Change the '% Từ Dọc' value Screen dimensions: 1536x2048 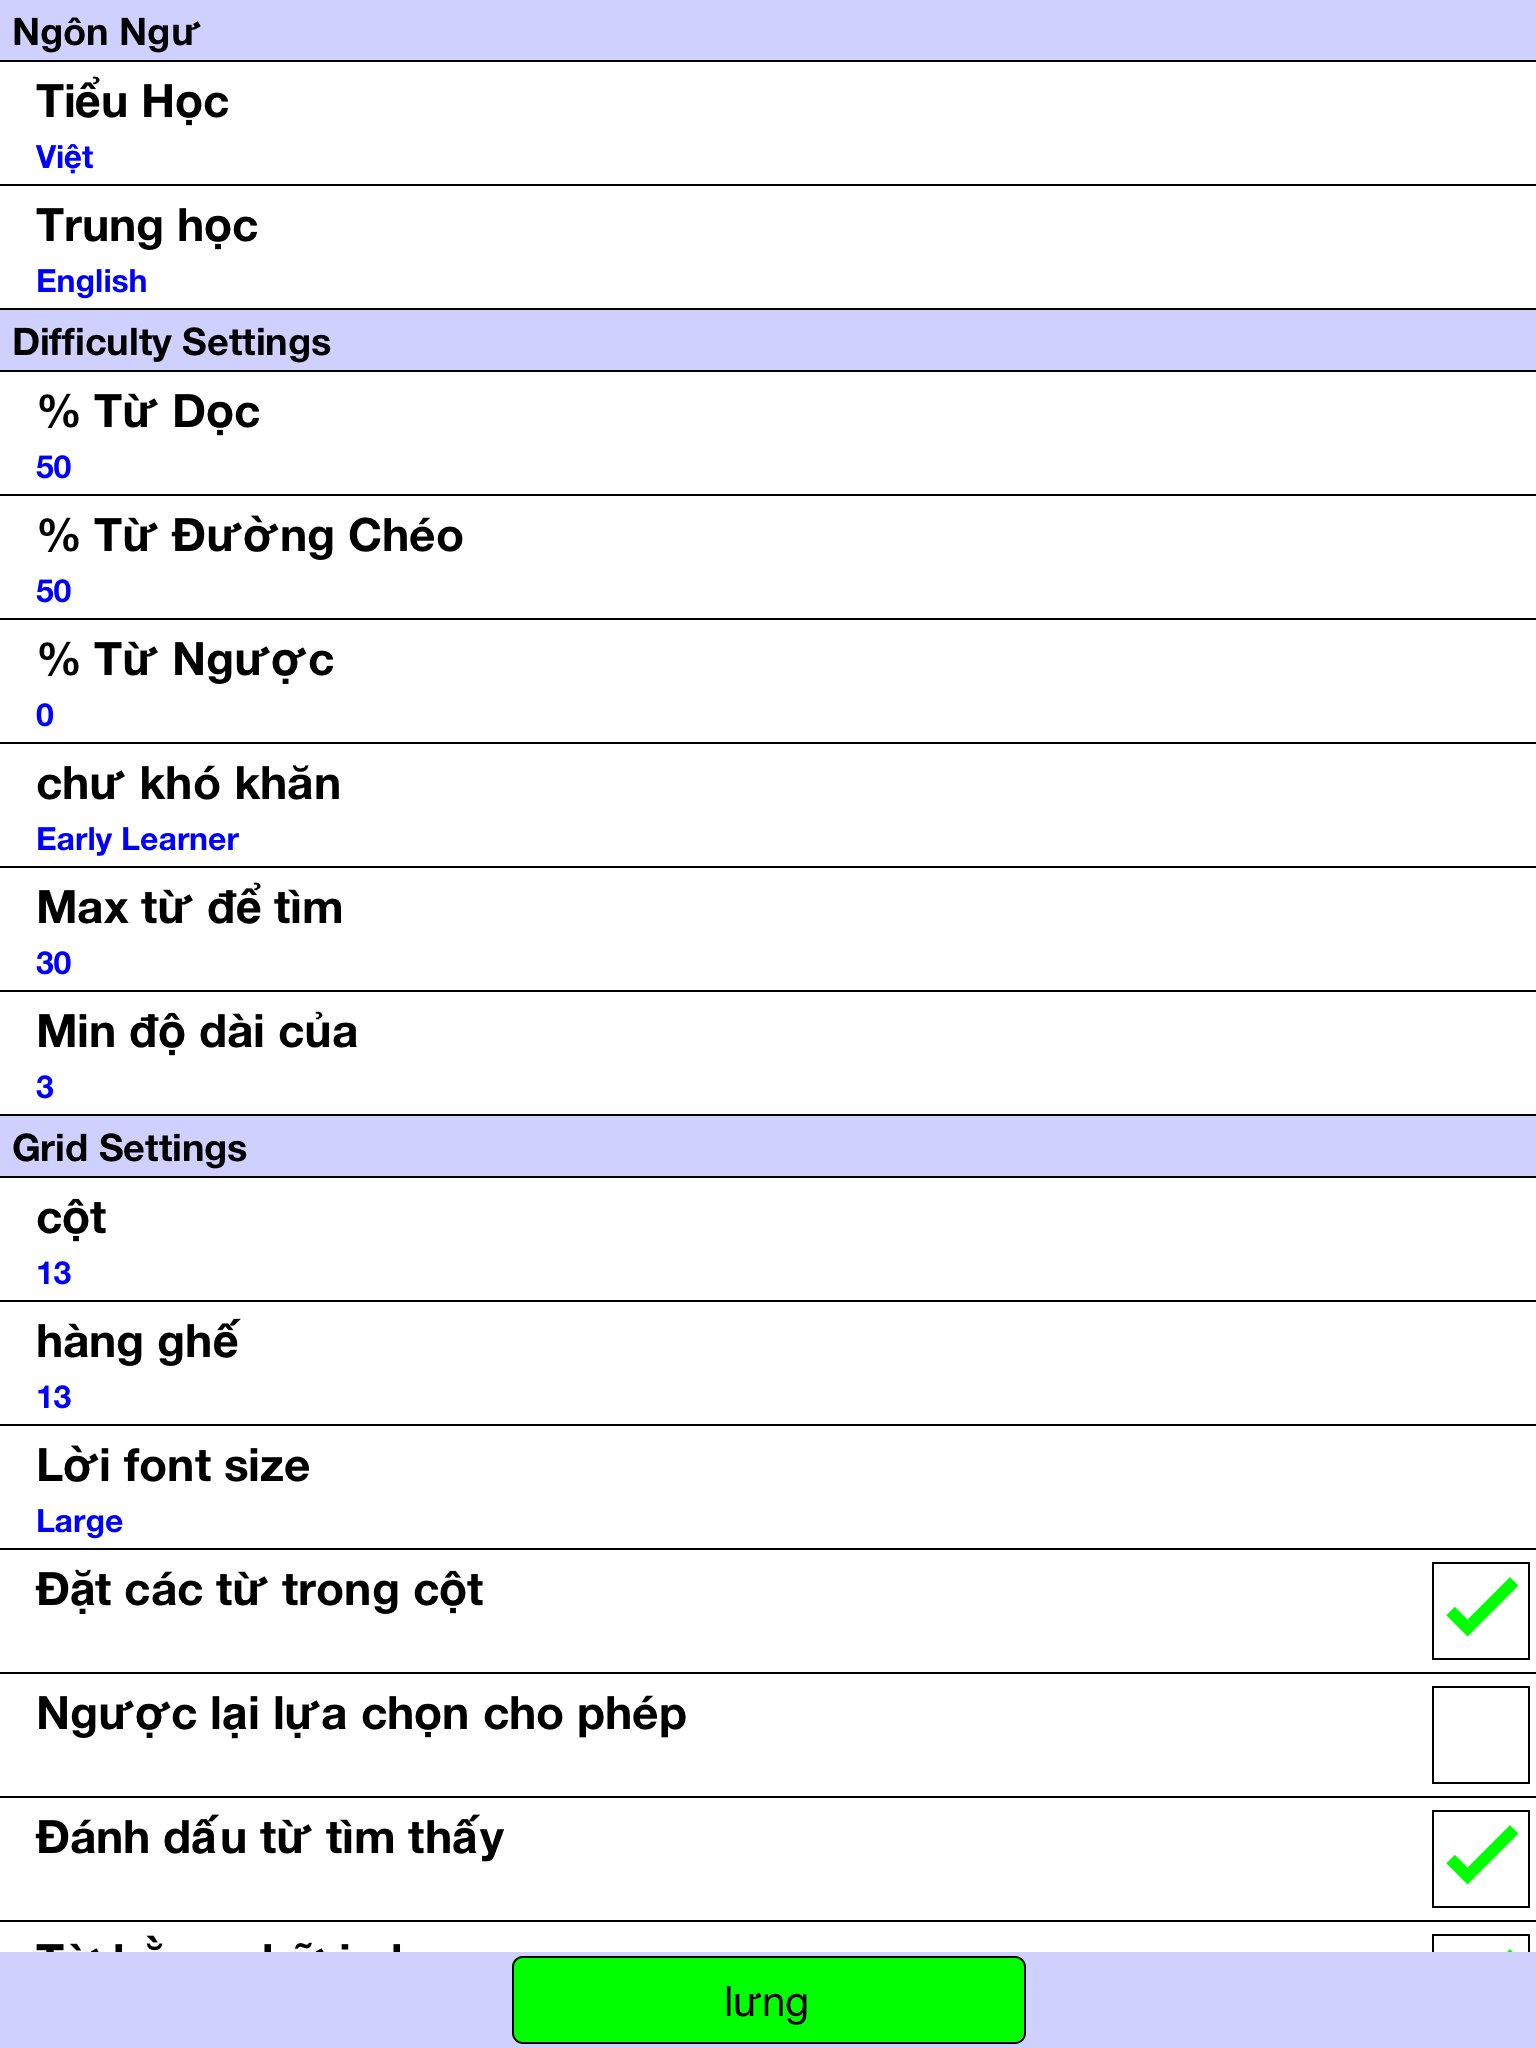768,433
